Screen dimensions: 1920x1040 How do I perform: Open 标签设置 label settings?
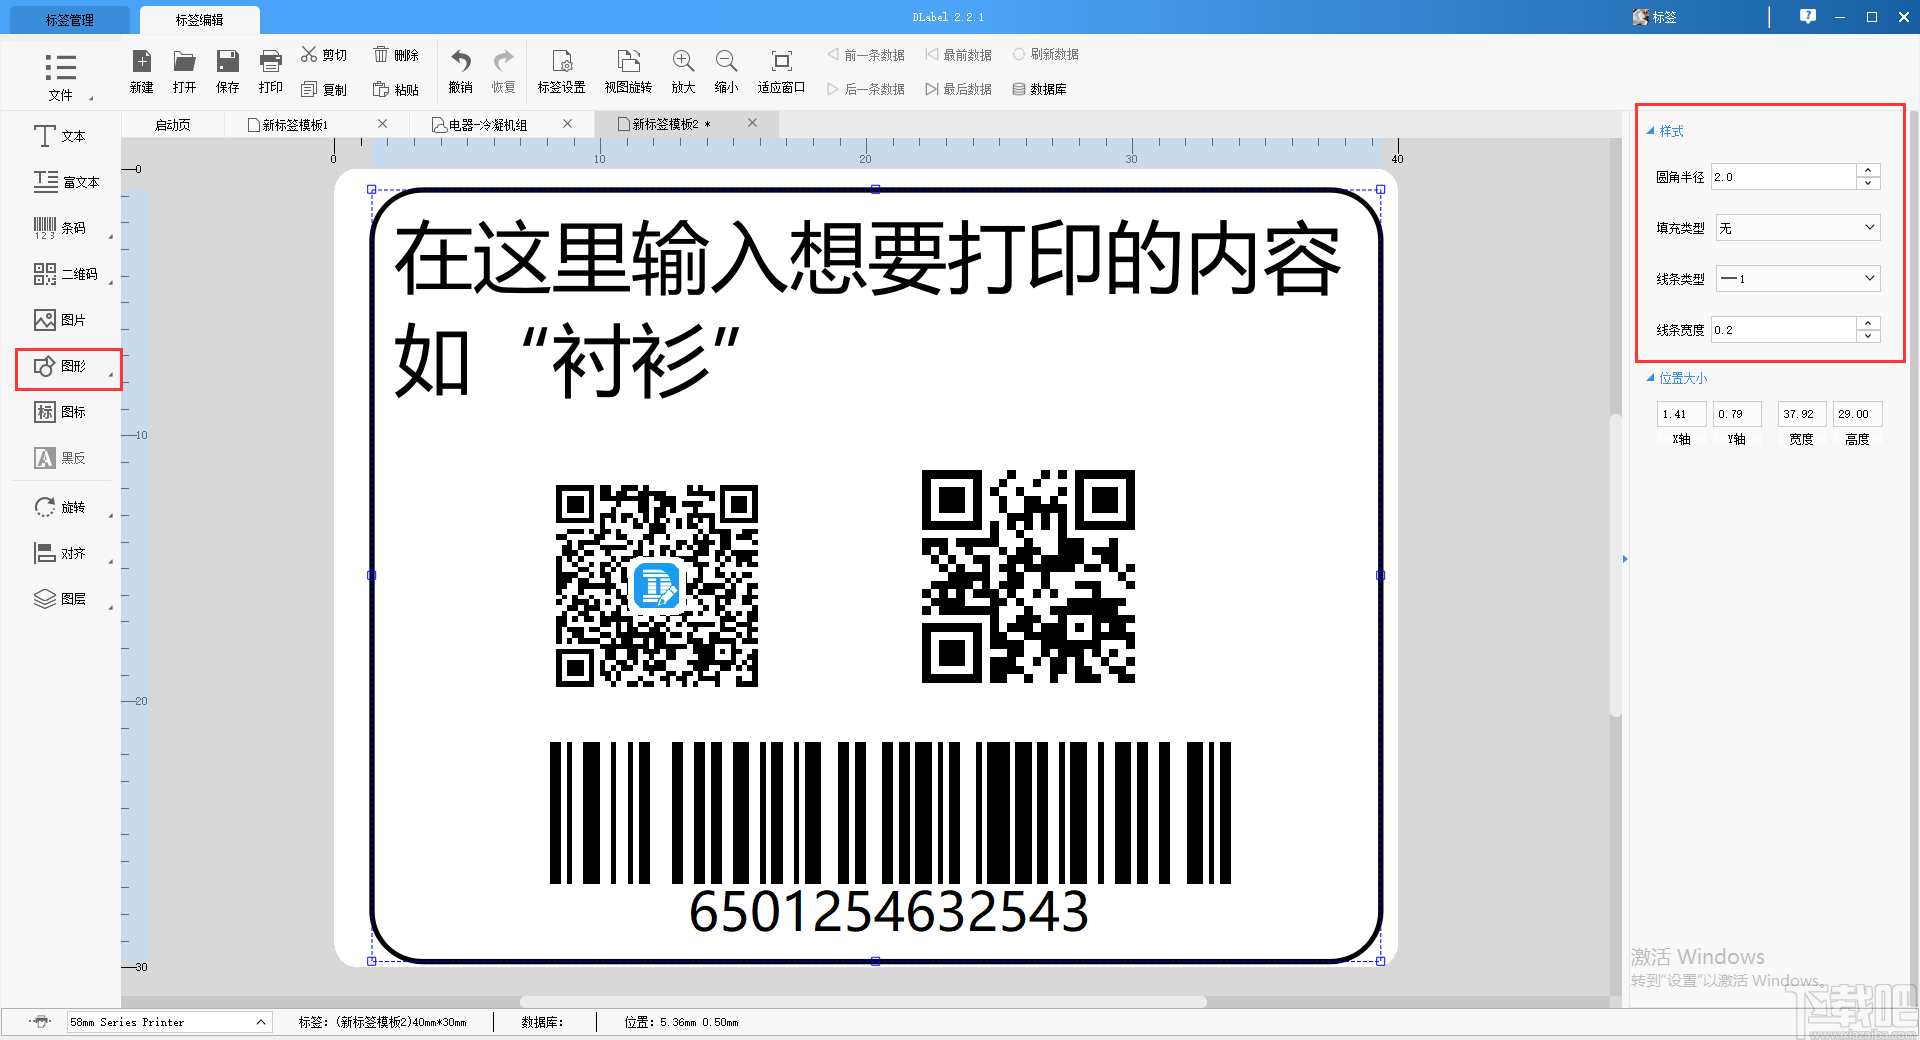[x=561, y=70]
